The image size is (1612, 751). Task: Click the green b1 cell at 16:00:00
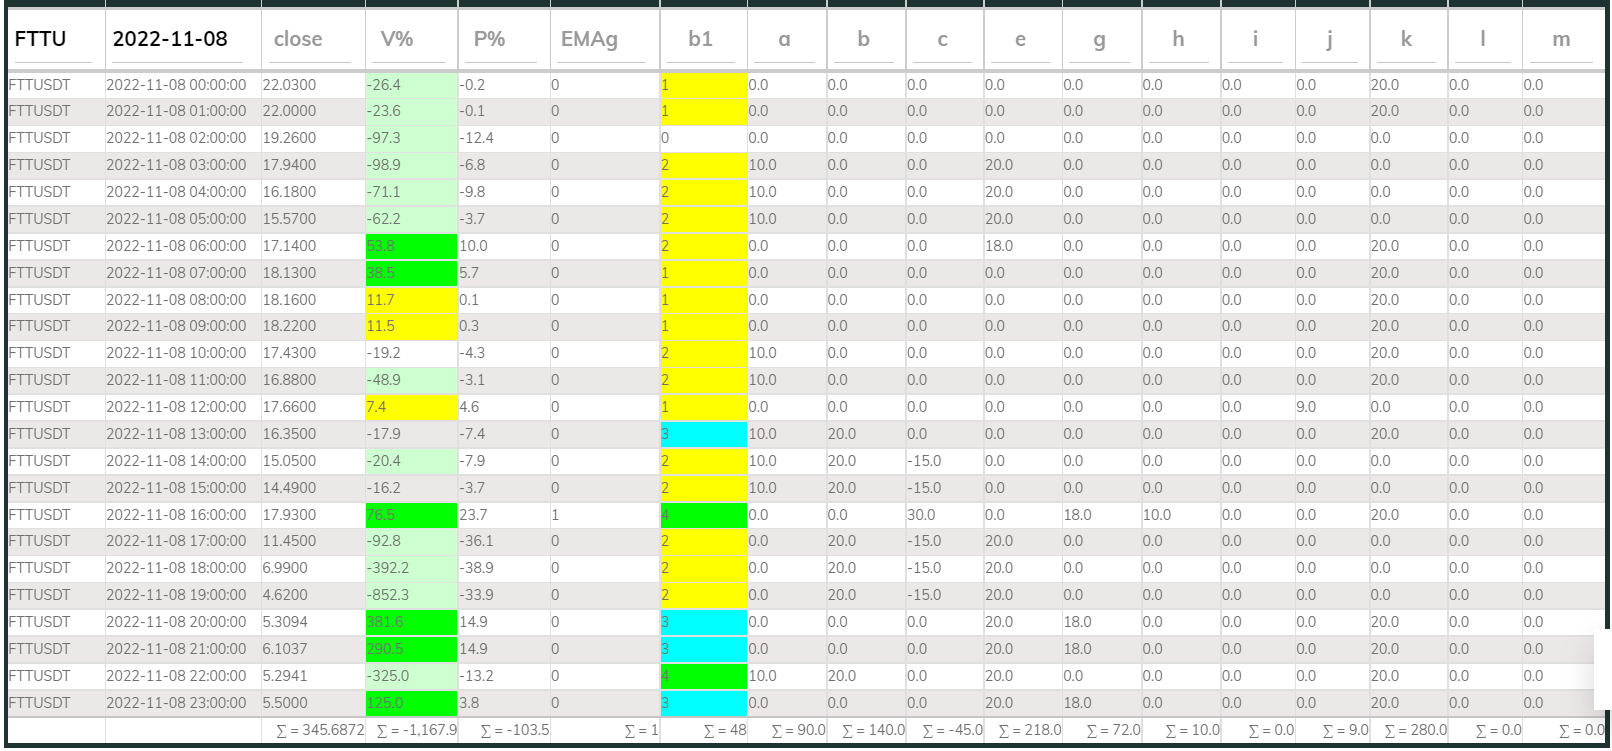point(703,515)
